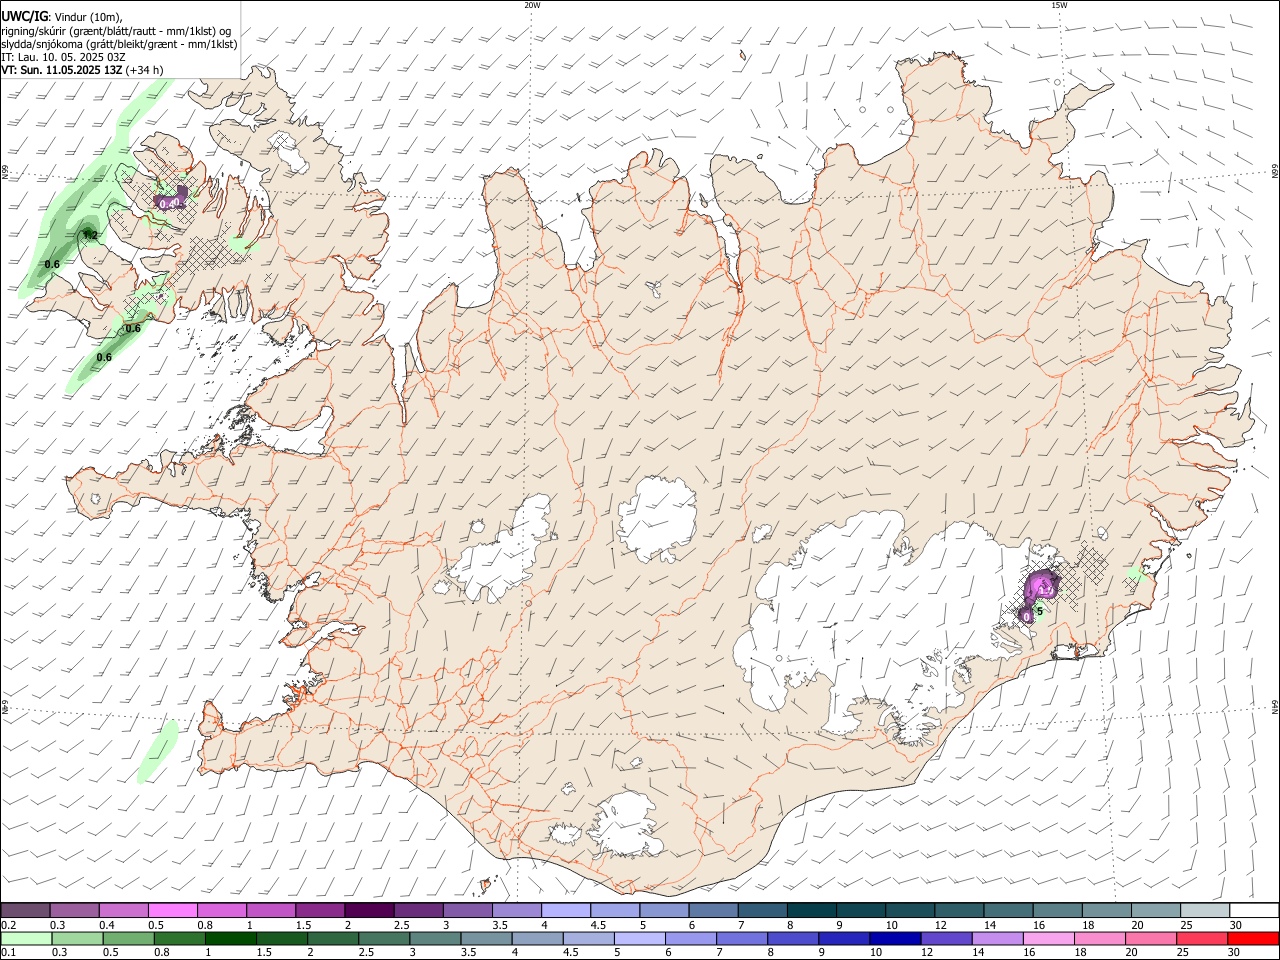This screenshot has height=960, width=1280.
Task: Click the '1.2' precipitation contour label in Westfjords
Action: (x=89, y=235)
